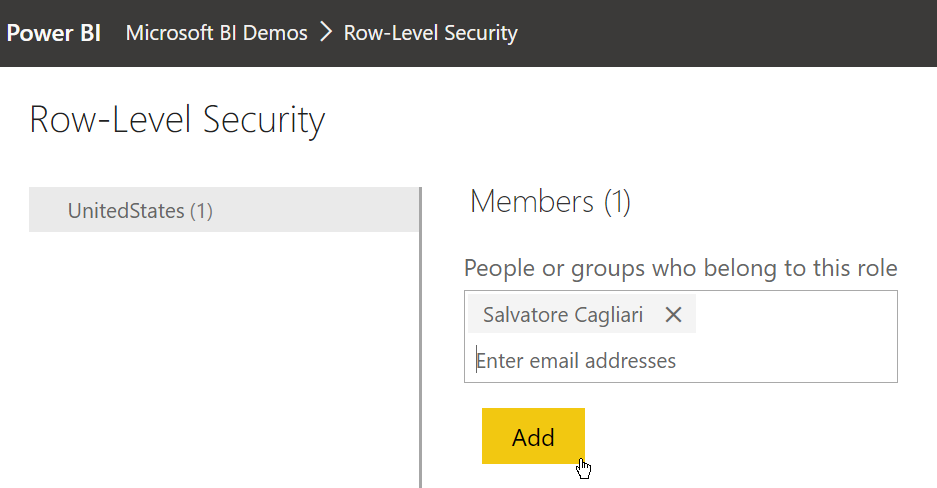
Task: Select the breadcrumb chevron separator
Action: coord(326,32)
